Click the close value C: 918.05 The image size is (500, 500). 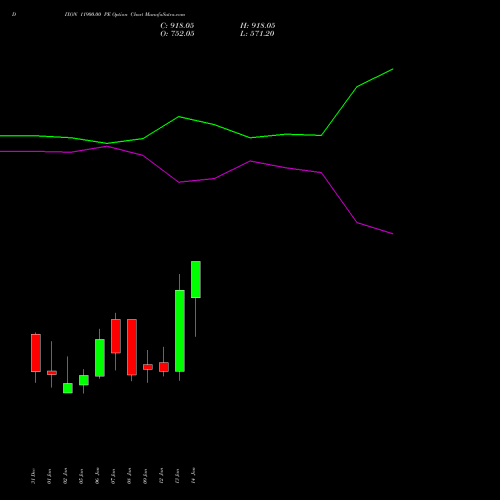[x=177, y=26]
